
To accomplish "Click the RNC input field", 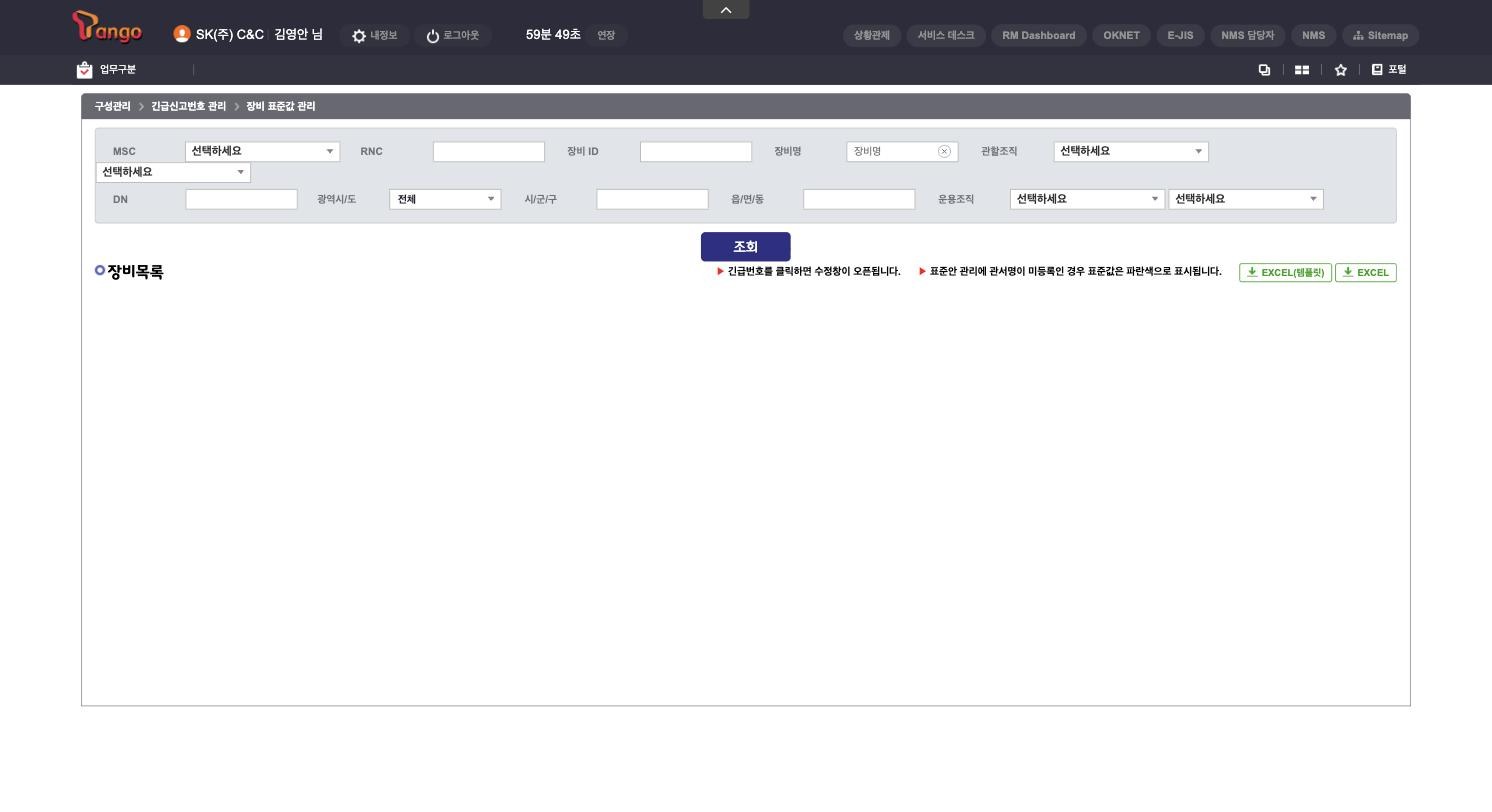I will (x=489, y=152).
